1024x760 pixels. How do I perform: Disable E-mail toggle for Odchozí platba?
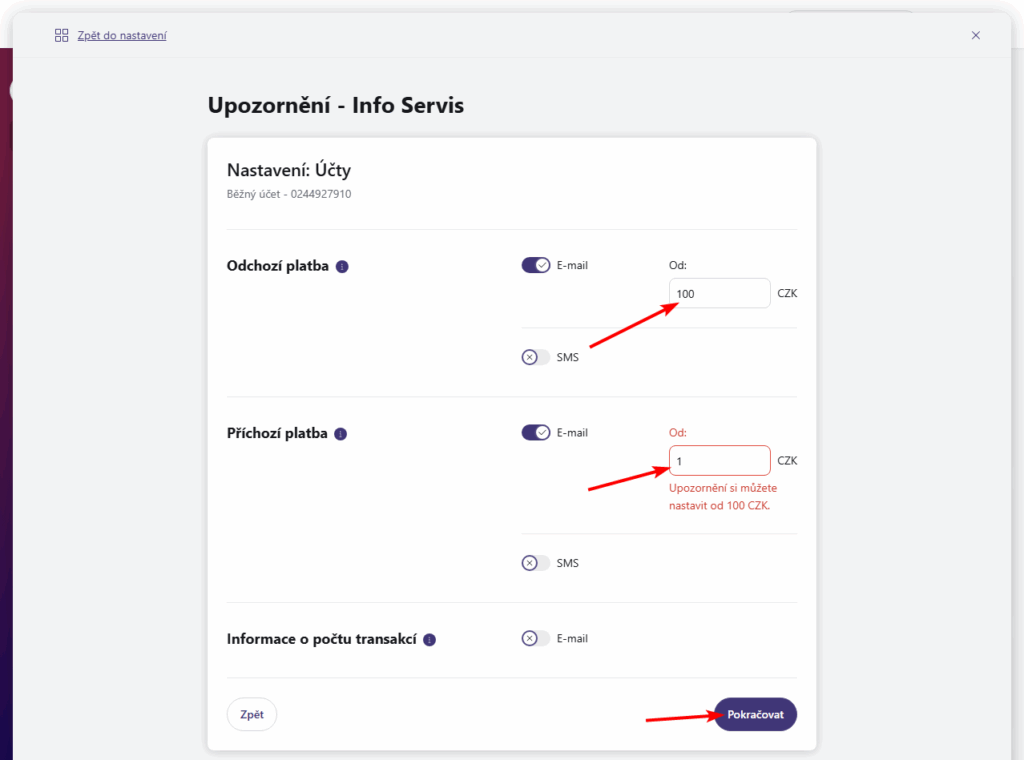click(x=536, y=265)
